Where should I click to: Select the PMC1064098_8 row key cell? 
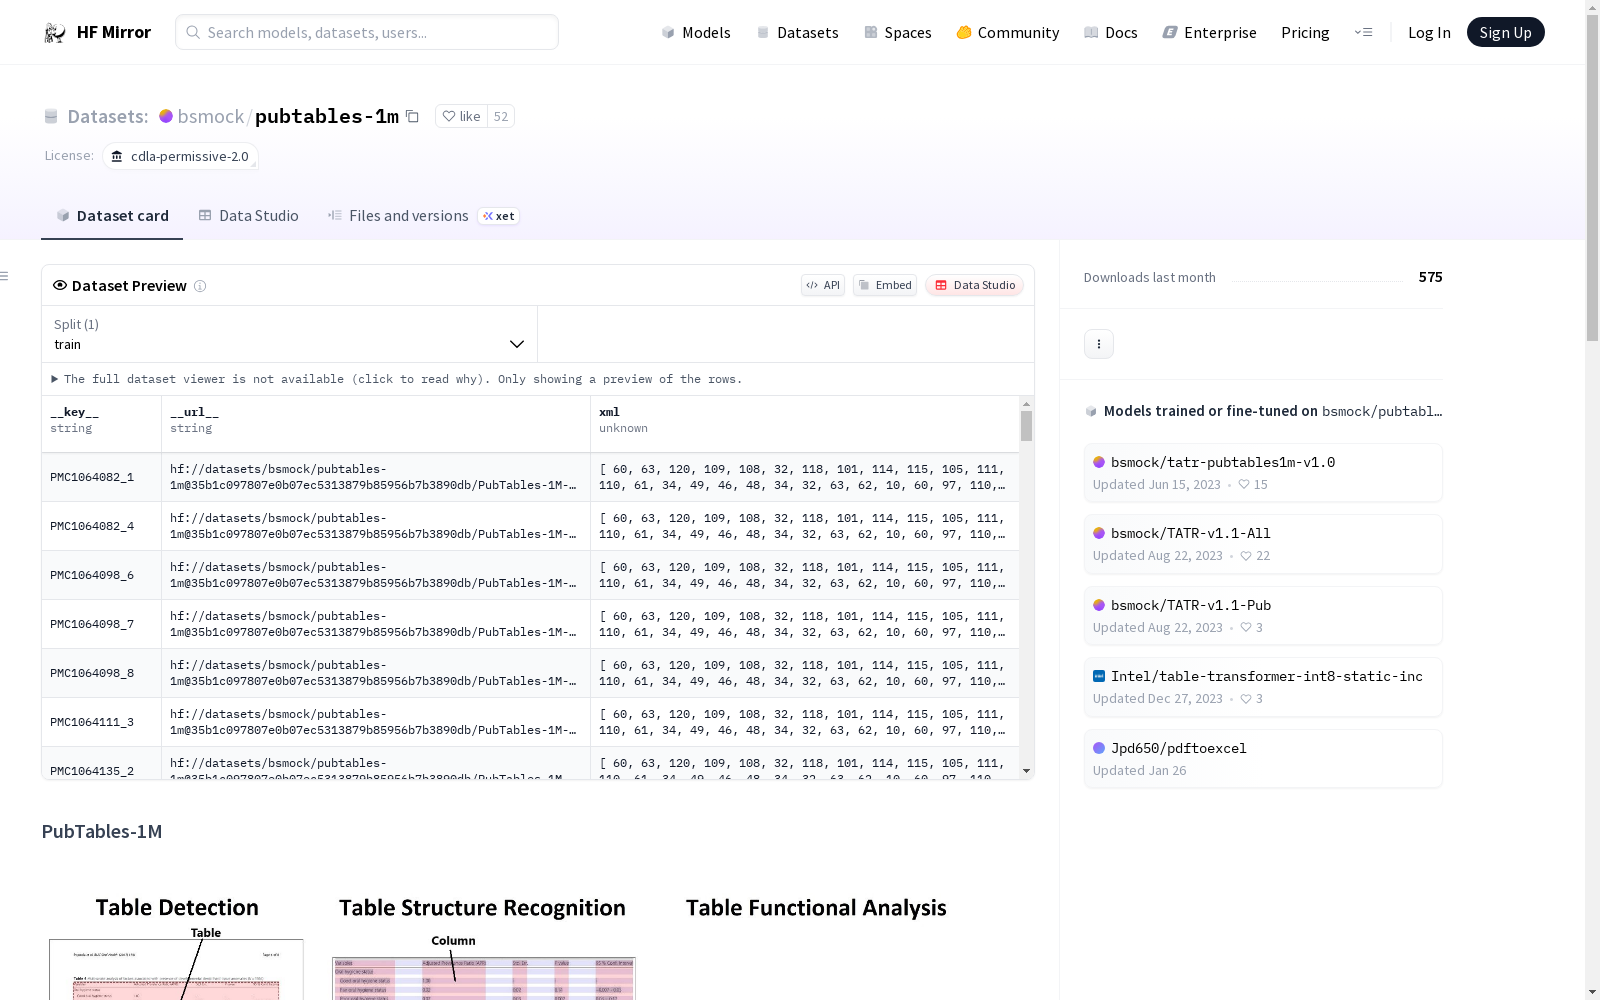tap(101, 673)
